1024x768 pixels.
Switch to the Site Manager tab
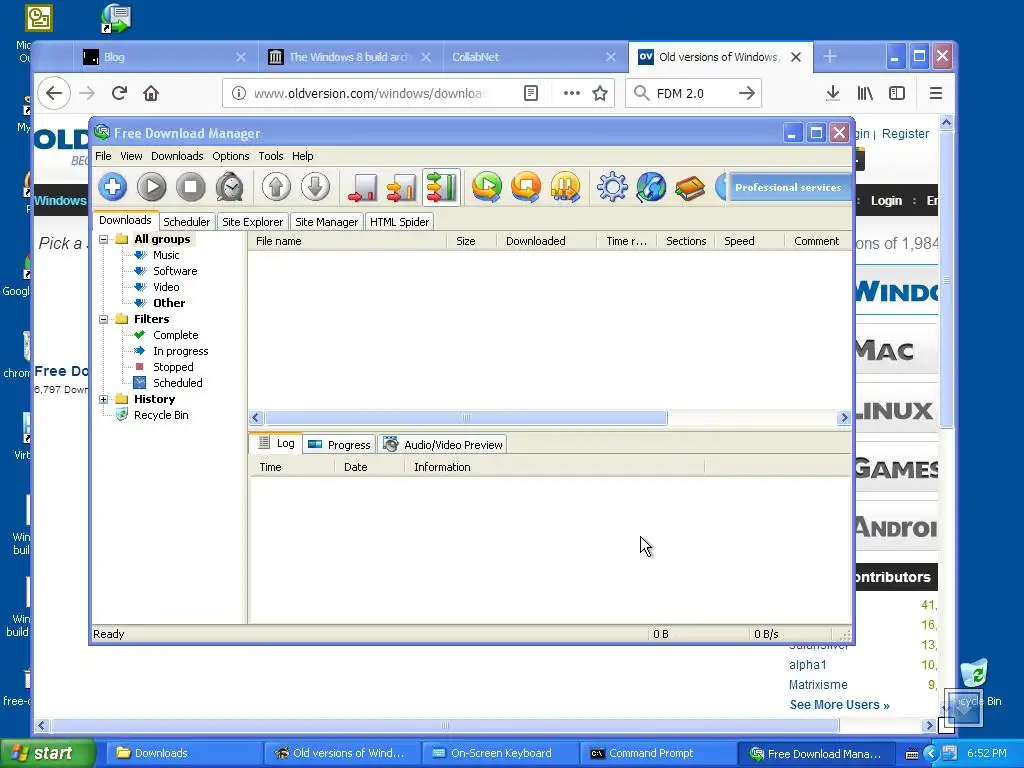[327, 222]
